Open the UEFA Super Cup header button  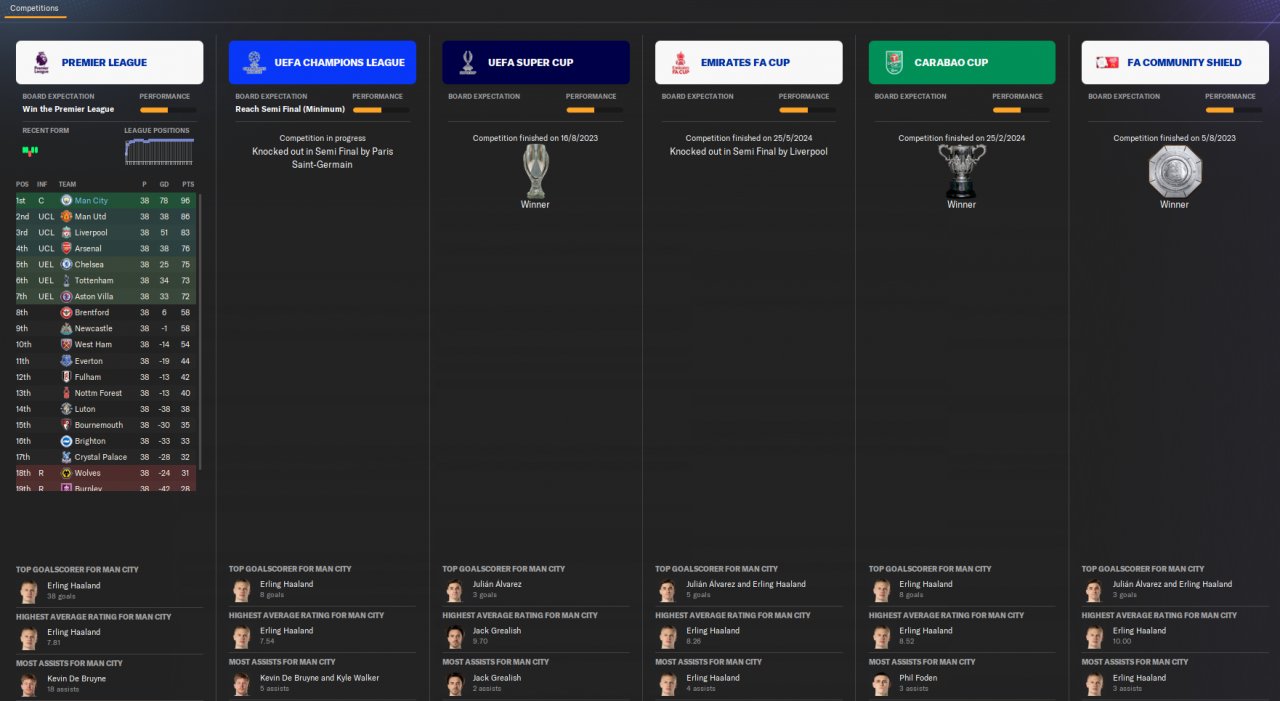(536, 62)
